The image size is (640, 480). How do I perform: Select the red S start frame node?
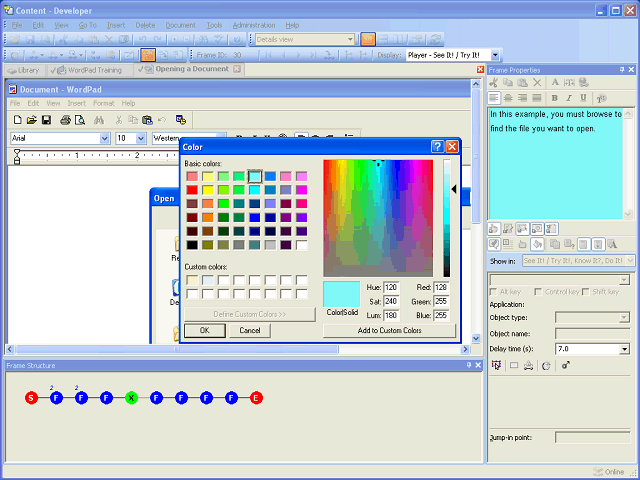click(x=31, y=398)
